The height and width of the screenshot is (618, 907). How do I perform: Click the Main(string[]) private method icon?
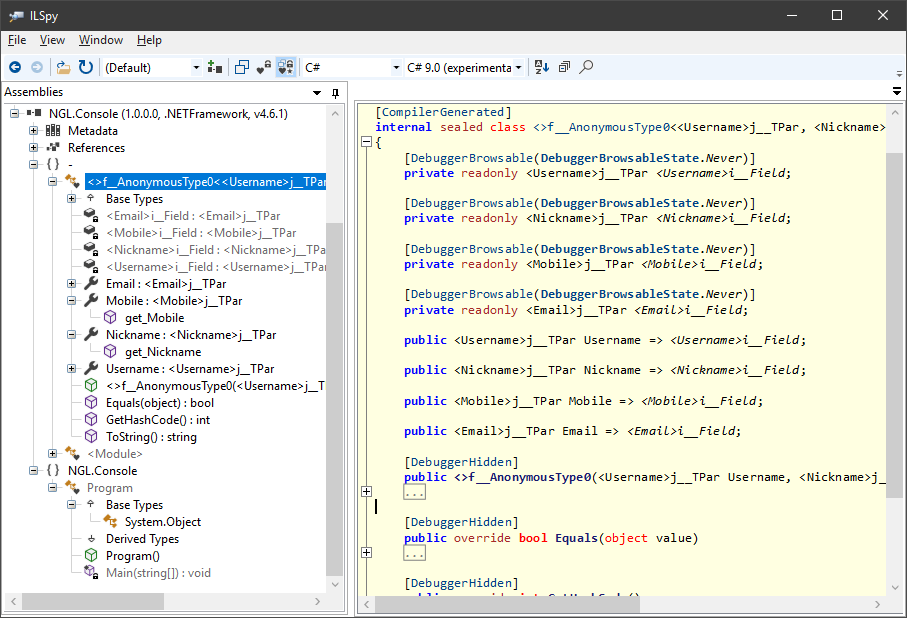tap(91, 573)
